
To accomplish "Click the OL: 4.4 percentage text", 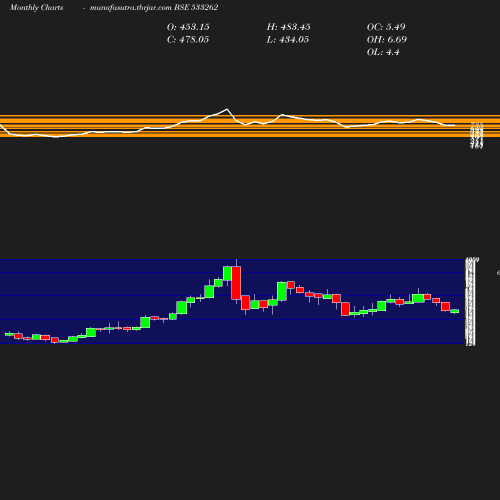I will [x=383, y=52].
